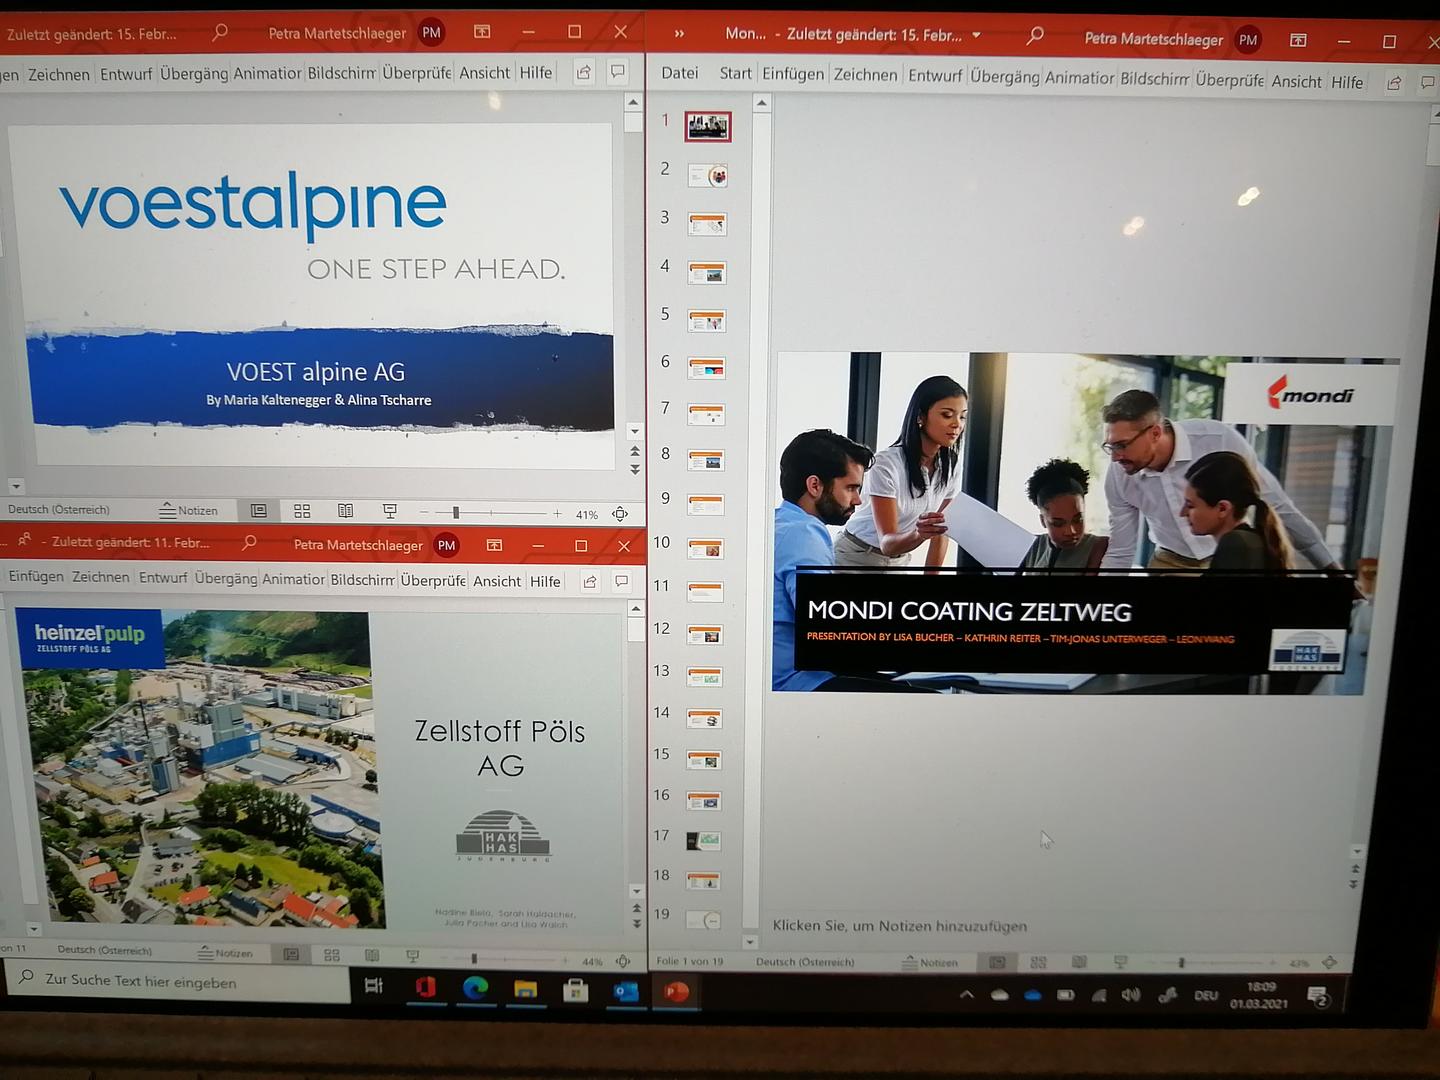The height and width of the screenshot is (1080, 1440).
Task: Open the Office app from the taskbar
Action: (425, 987)
